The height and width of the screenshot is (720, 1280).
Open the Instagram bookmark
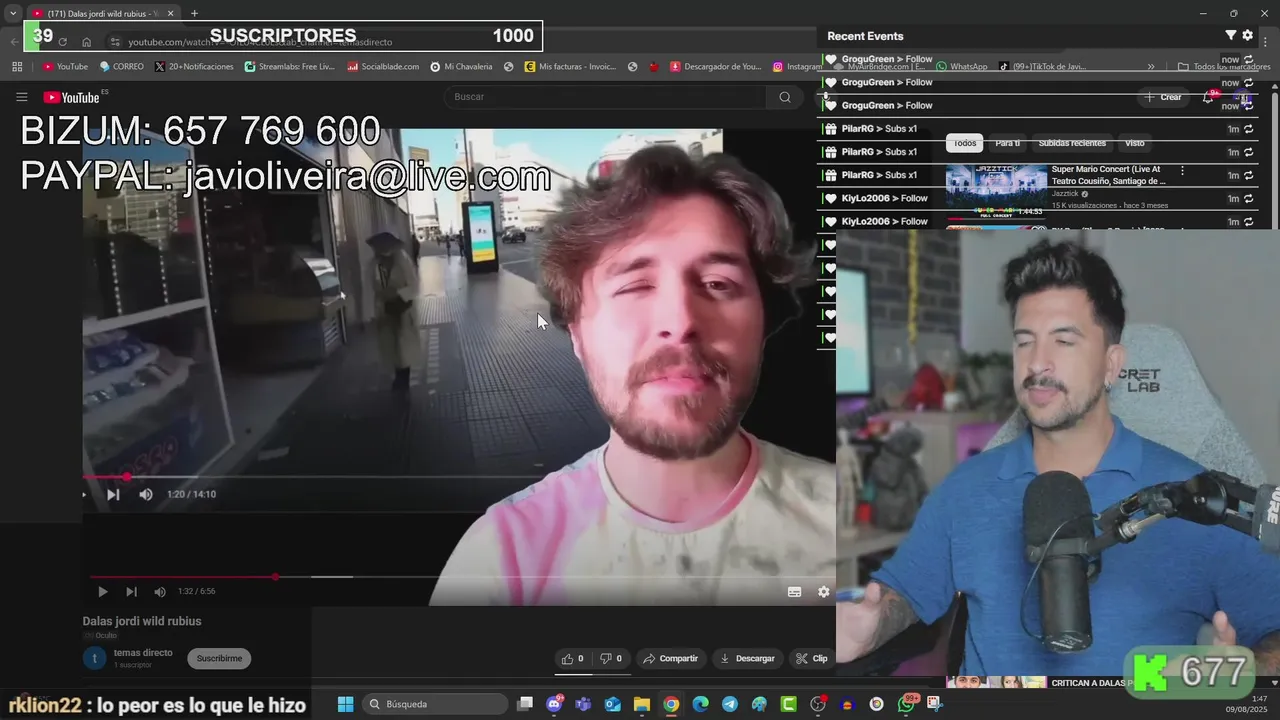[x=797, y=67]
